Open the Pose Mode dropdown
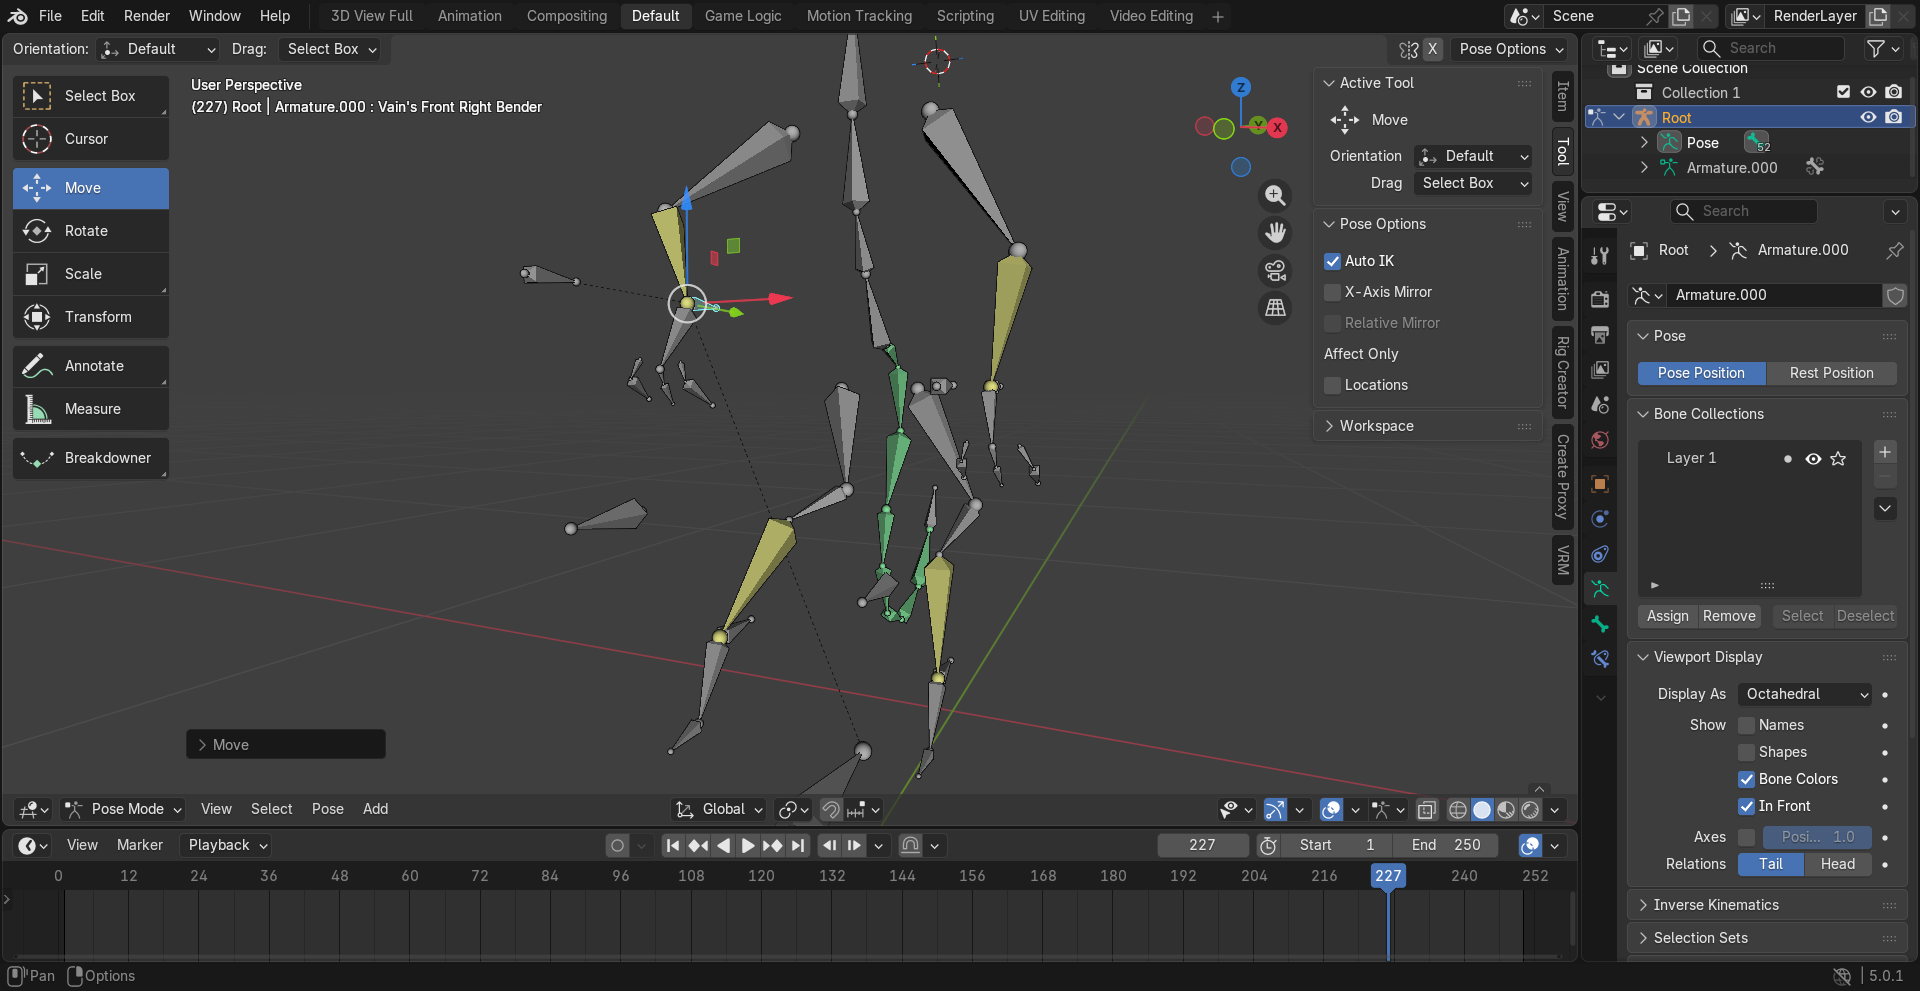Image resolution: width=1920 pixels, height=991 pixels. [x=123, y=810]
